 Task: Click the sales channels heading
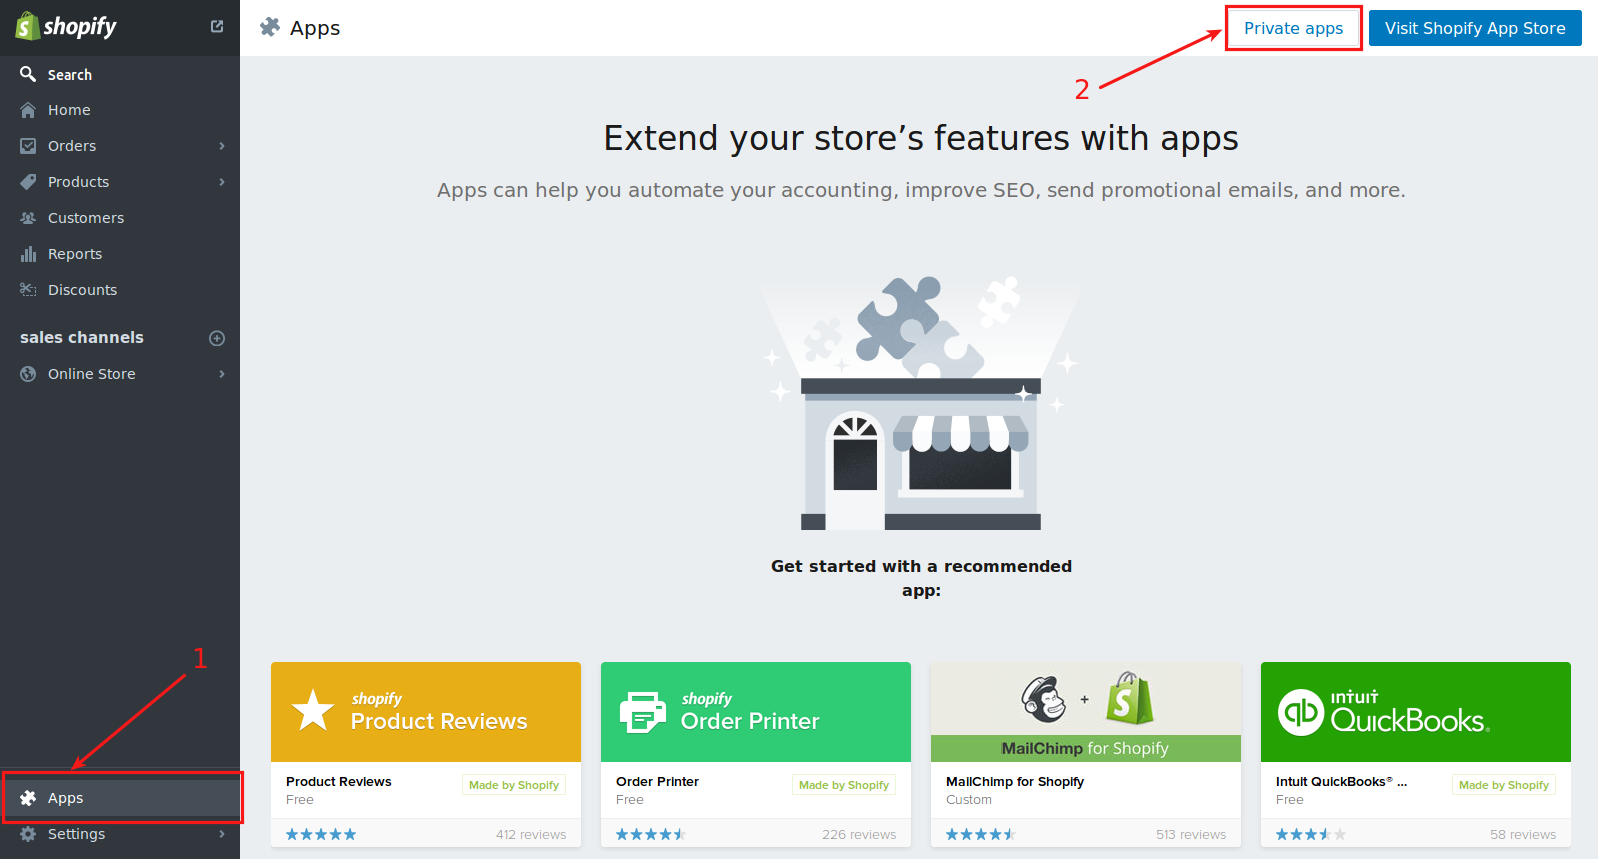[x=82, y=338]
